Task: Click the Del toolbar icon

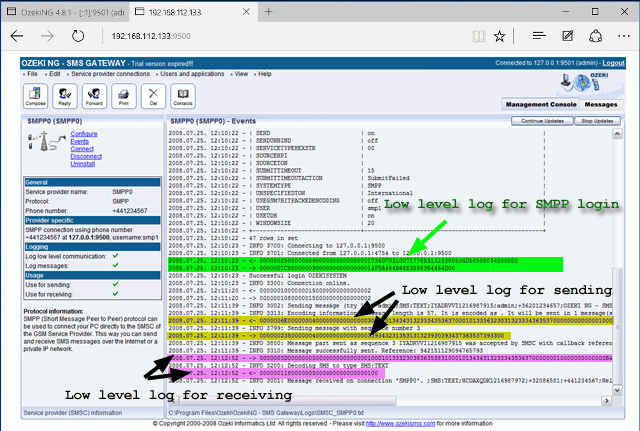Action: coord(153,96)
